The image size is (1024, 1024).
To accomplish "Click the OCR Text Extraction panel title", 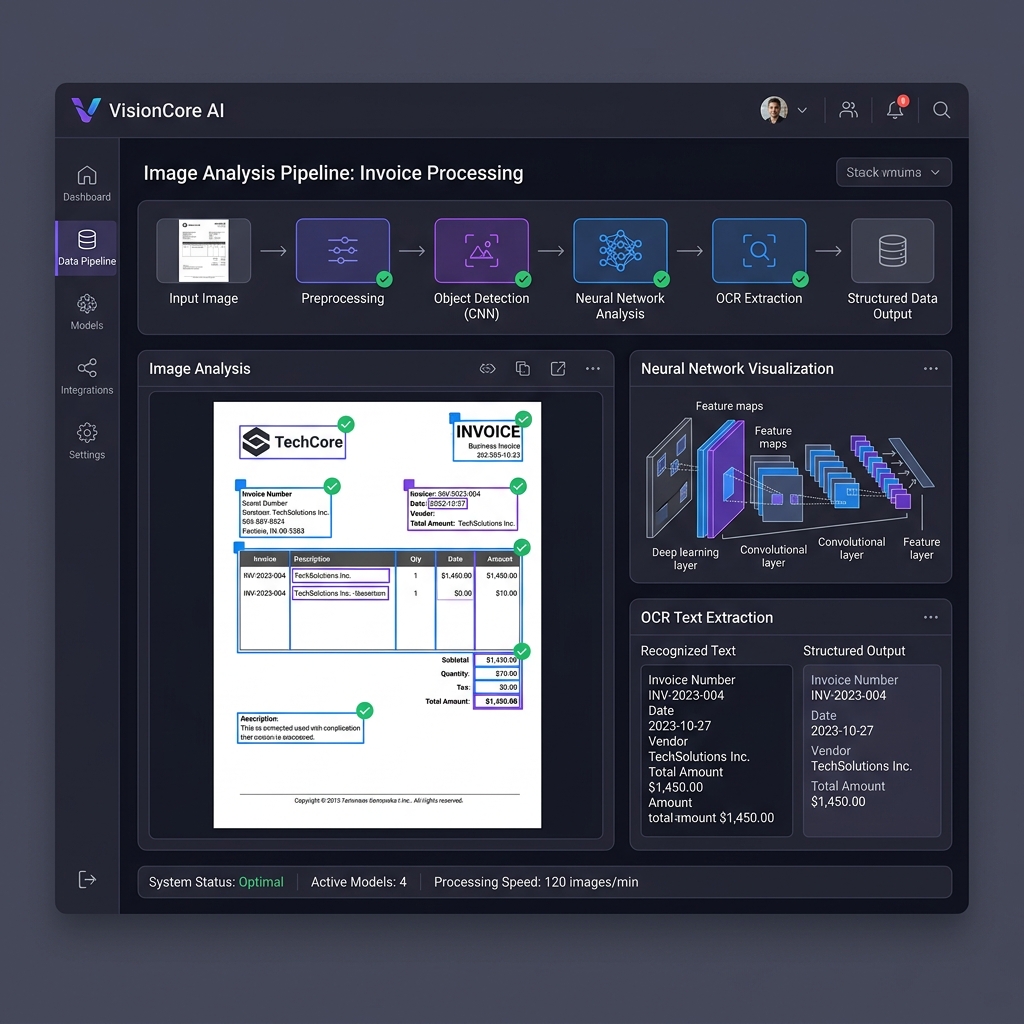I will point(707,617).
